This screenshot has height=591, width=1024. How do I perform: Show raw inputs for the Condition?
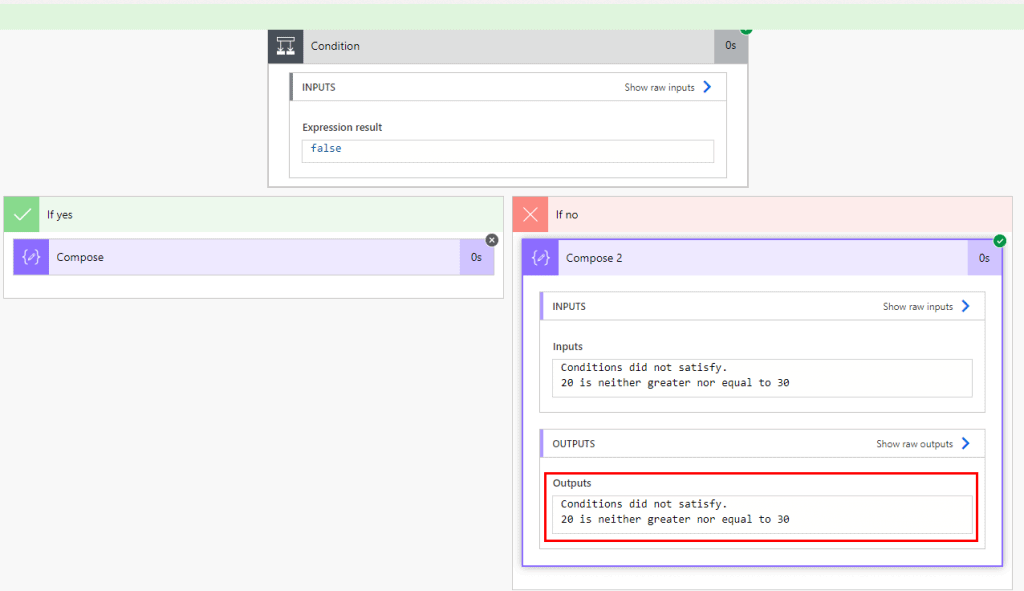pyautogui.click(x=659, y=88)
